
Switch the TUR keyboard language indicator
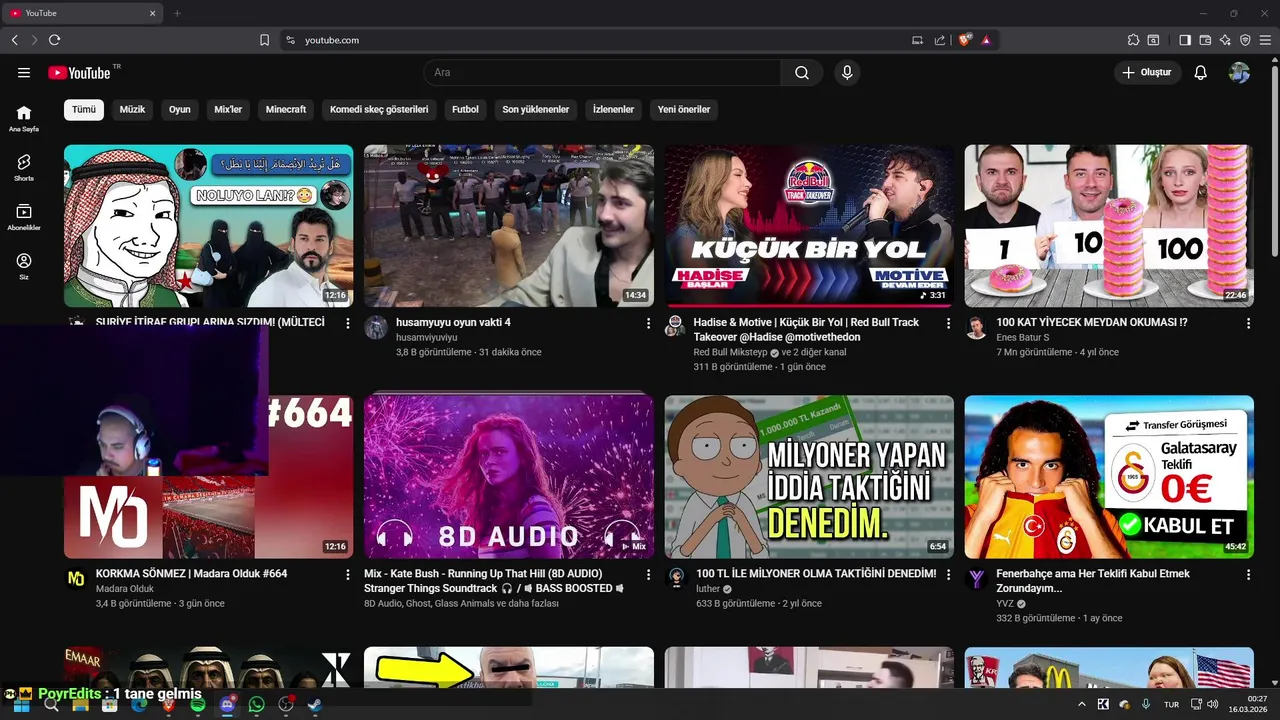coord(1171,705)
